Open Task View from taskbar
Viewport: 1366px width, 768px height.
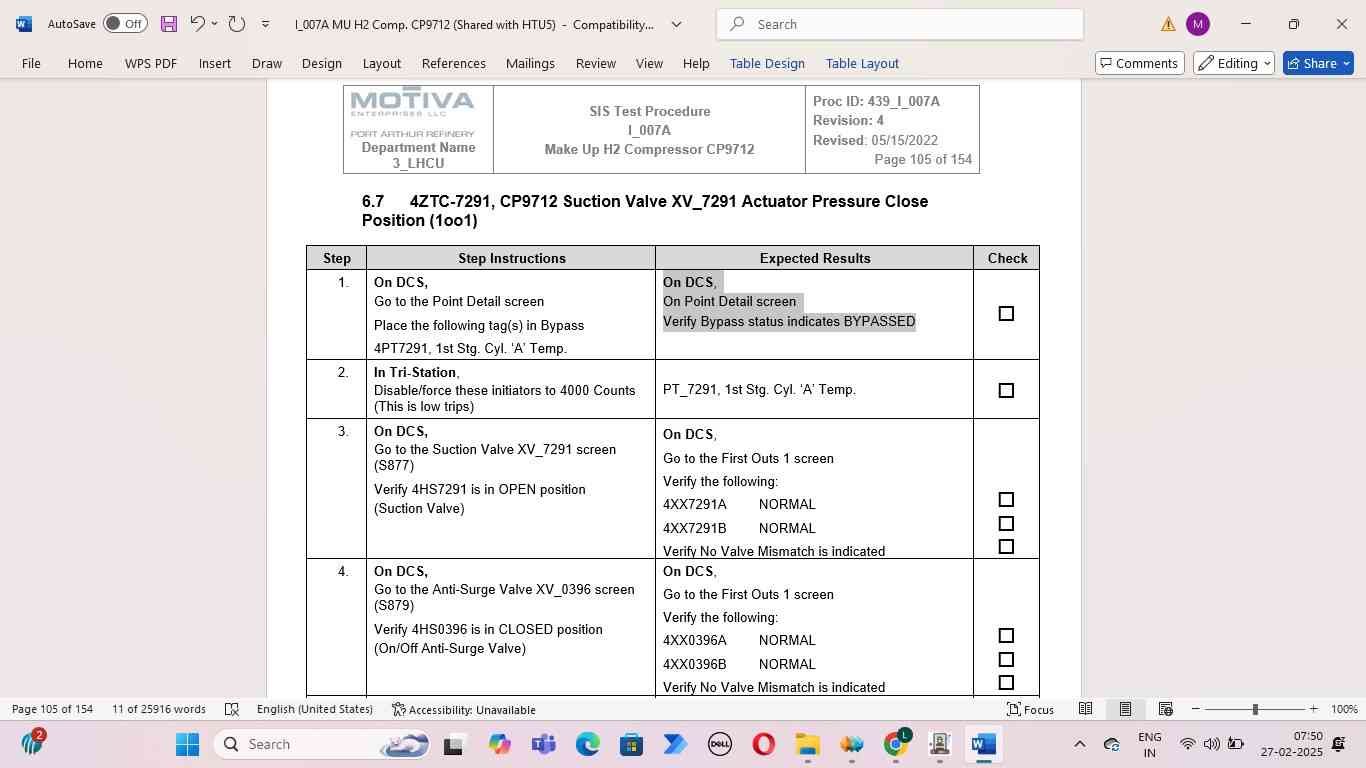(x=453, y=744)
